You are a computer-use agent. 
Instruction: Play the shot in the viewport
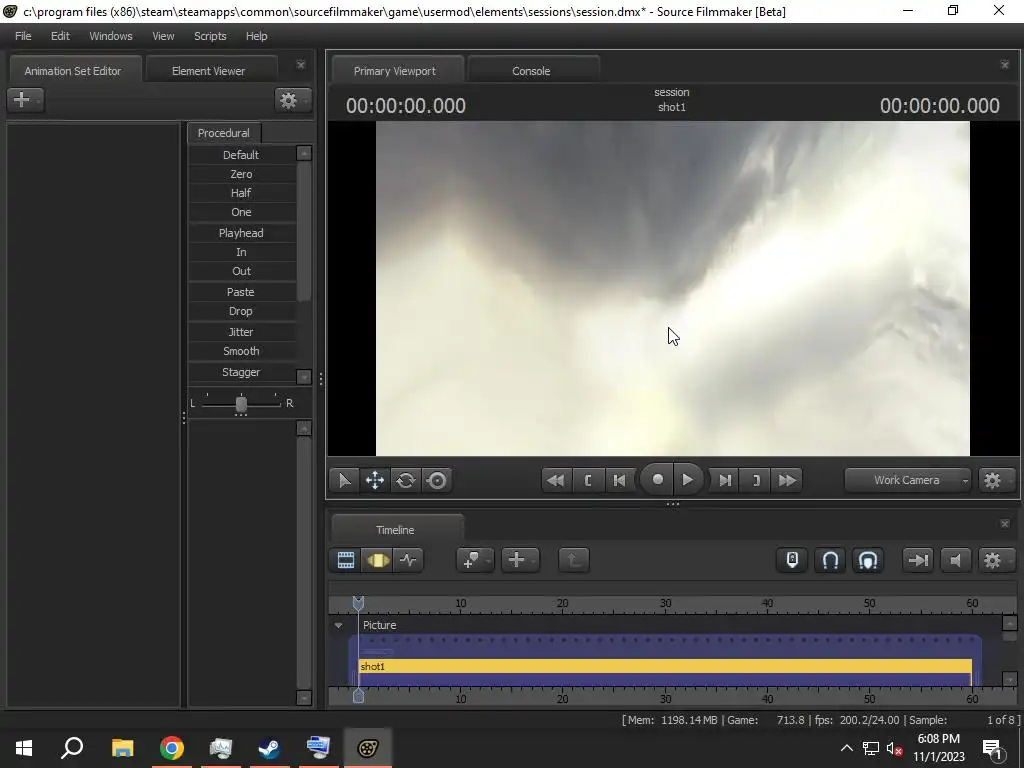[x=688, y=480]
